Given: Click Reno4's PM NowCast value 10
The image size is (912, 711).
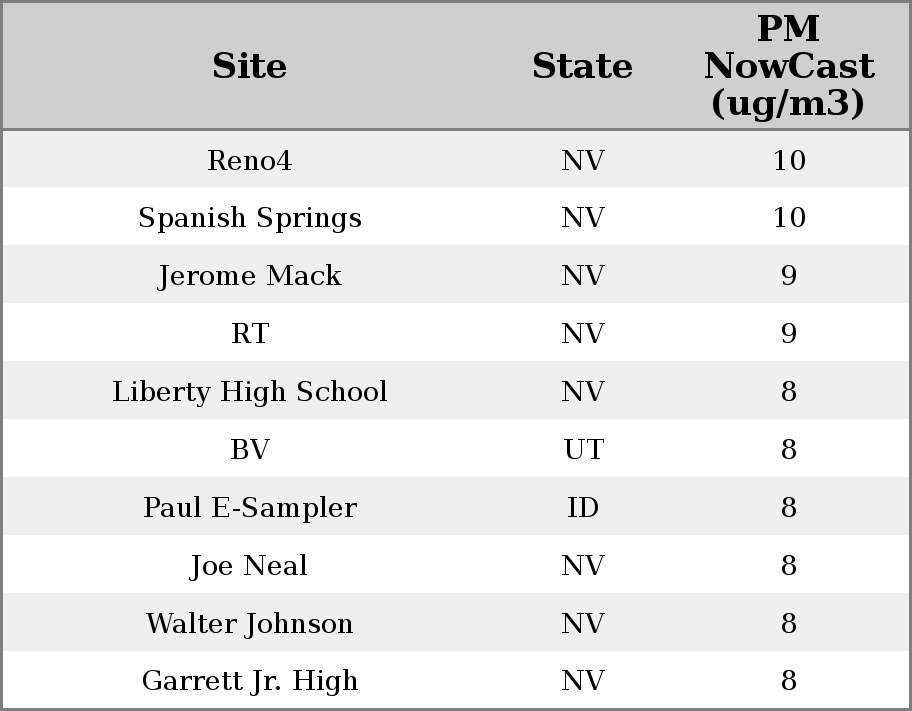Looking at the screenshot, I should coord(788,160).
